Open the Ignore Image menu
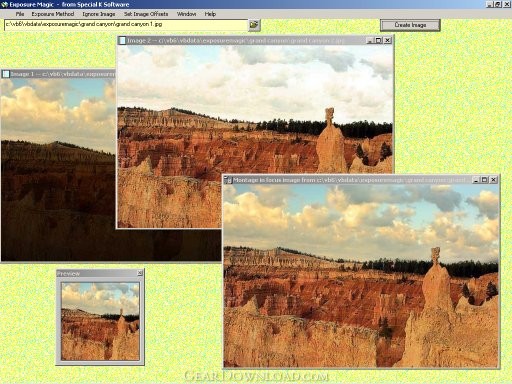This screenshot has height=384, width=512. 99,14
